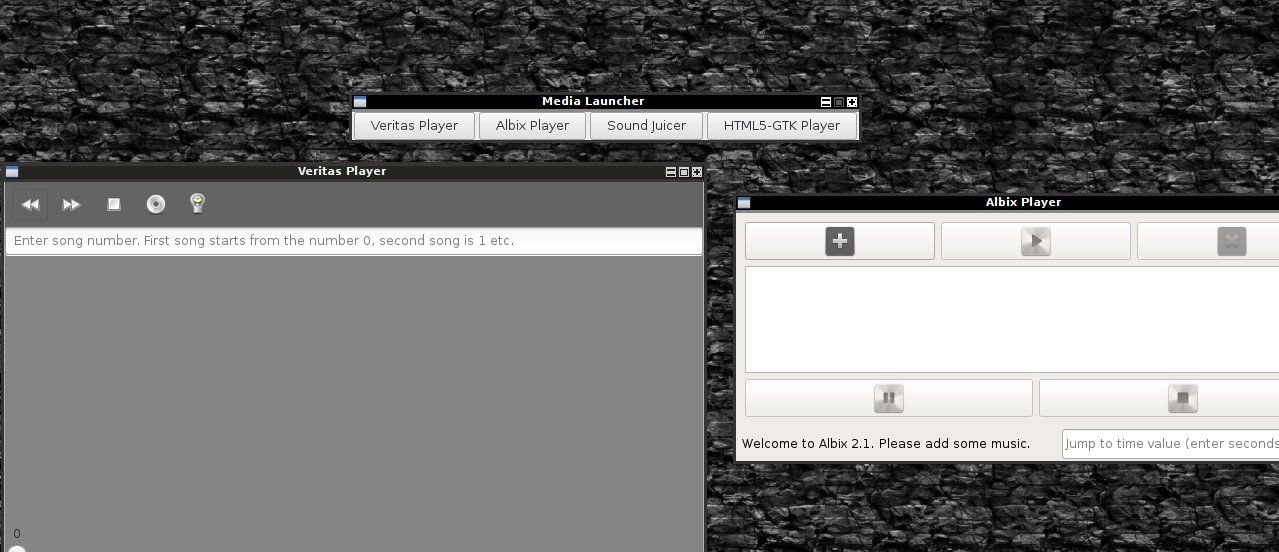The image size is (1279, 552).
Task: Open HTML5-GTK Player from Media Launcher
Action: click(782, 126)
